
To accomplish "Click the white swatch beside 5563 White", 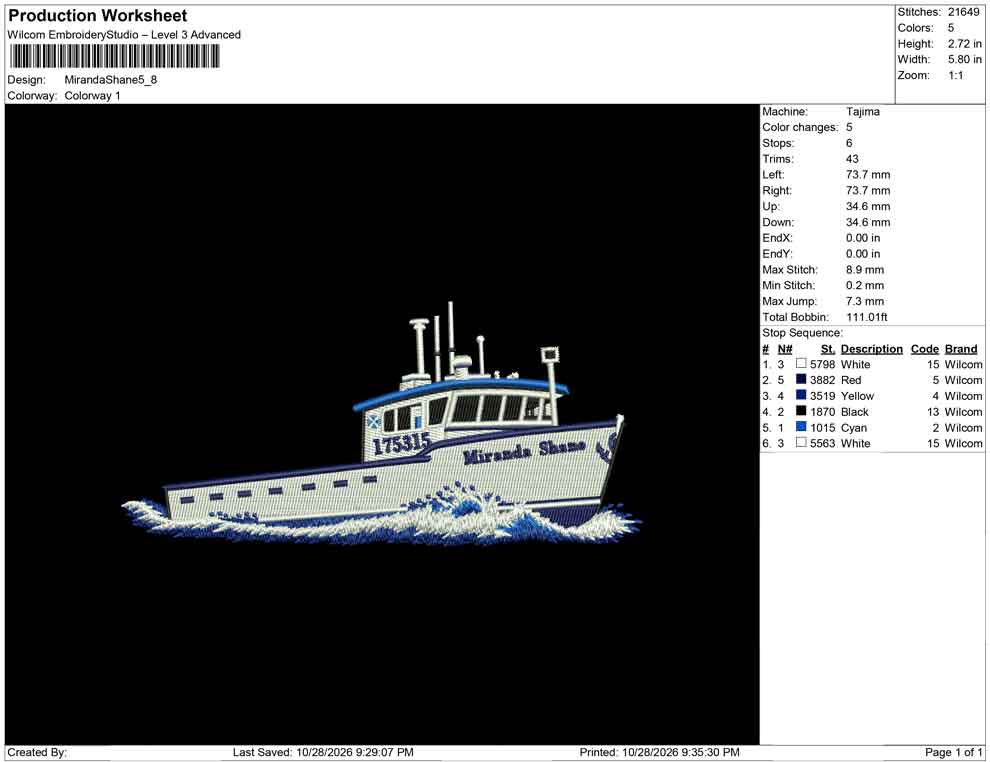I will point(801,443).
